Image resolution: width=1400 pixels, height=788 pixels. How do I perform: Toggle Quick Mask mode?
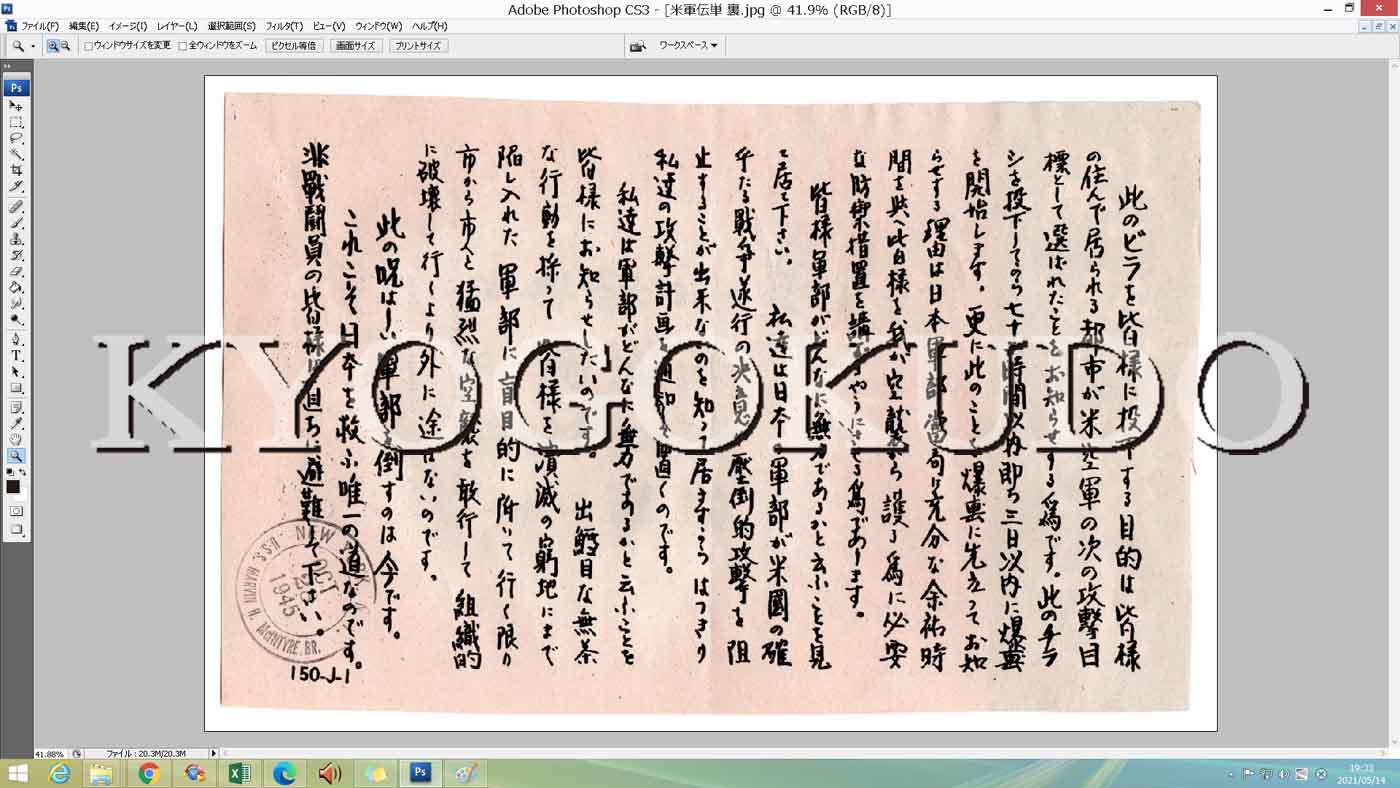point(16,510)
